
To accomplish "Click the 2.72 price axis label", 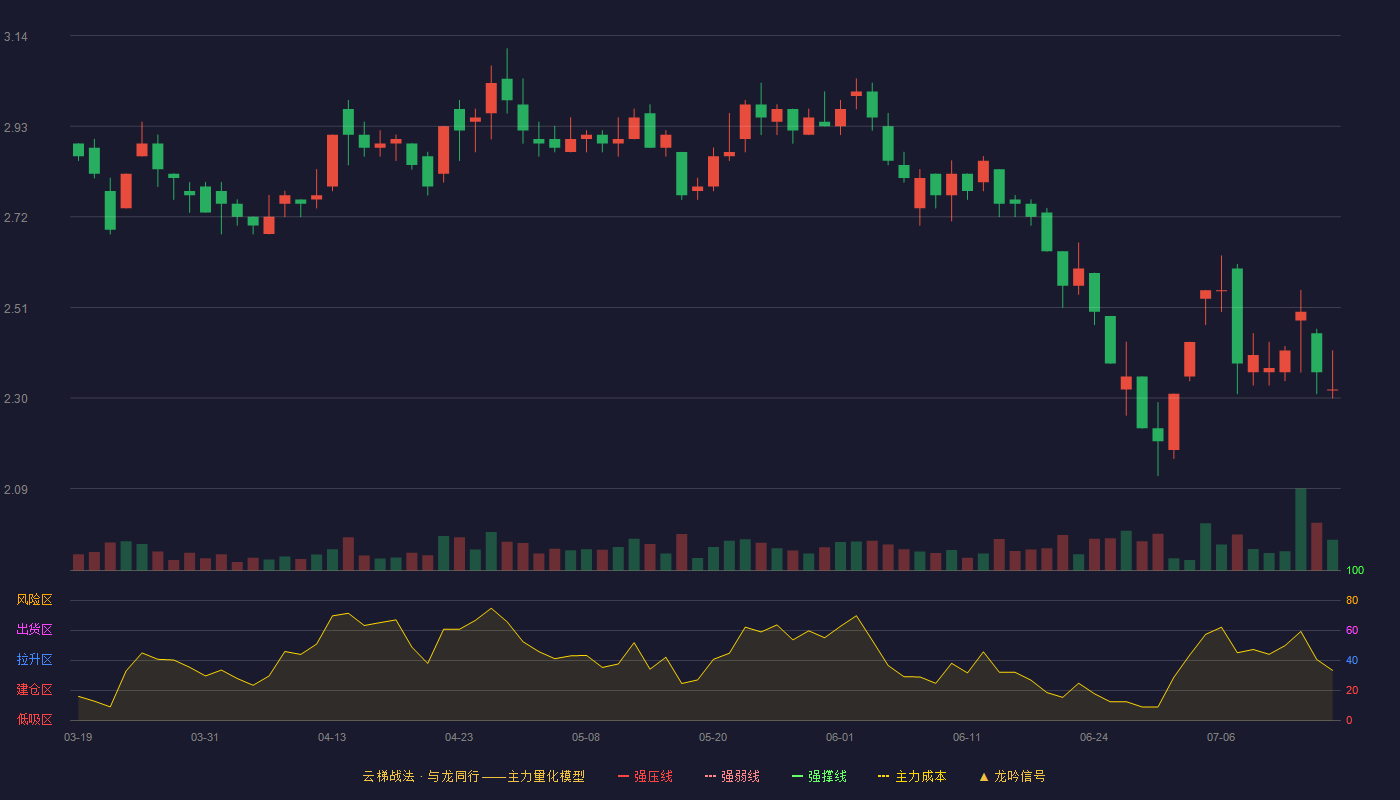I will 16,218.
